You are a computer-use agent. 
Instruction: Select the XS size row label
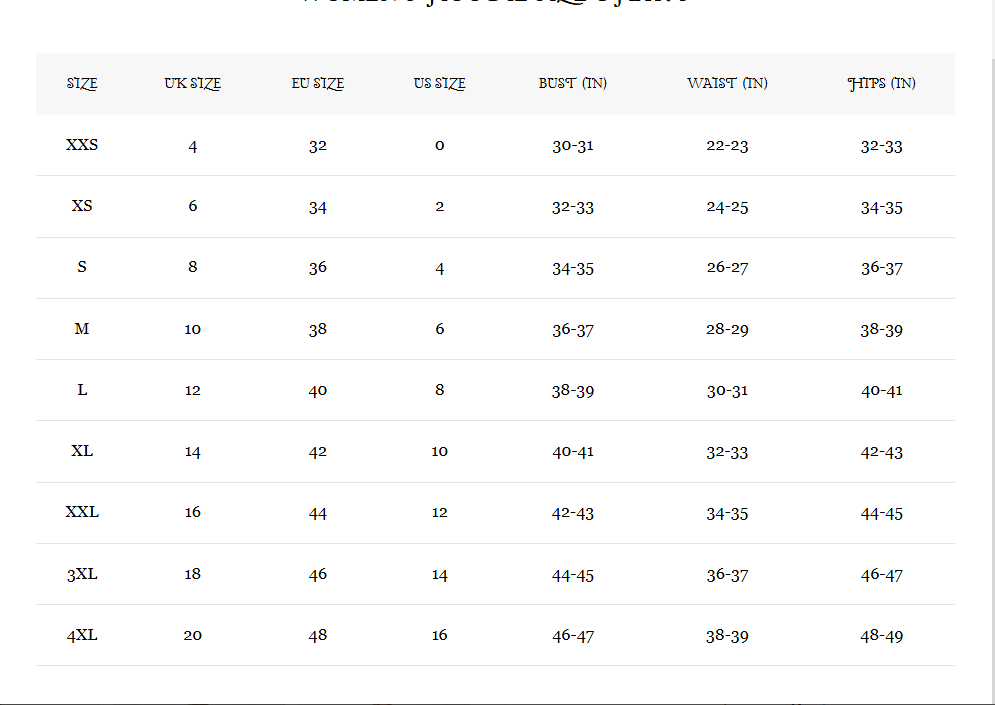click(x=82, y=206)
